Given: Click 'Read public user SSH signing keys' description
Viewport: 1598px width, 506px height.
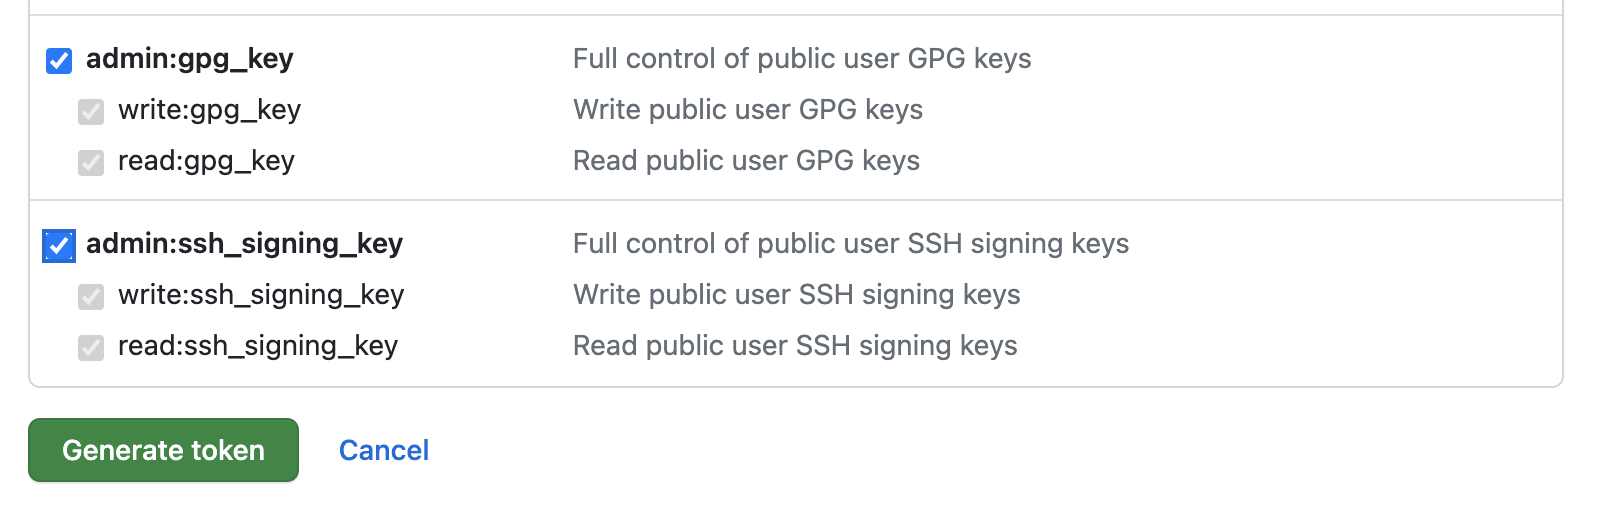Looking at the screenshot, I should click(795, 346).
